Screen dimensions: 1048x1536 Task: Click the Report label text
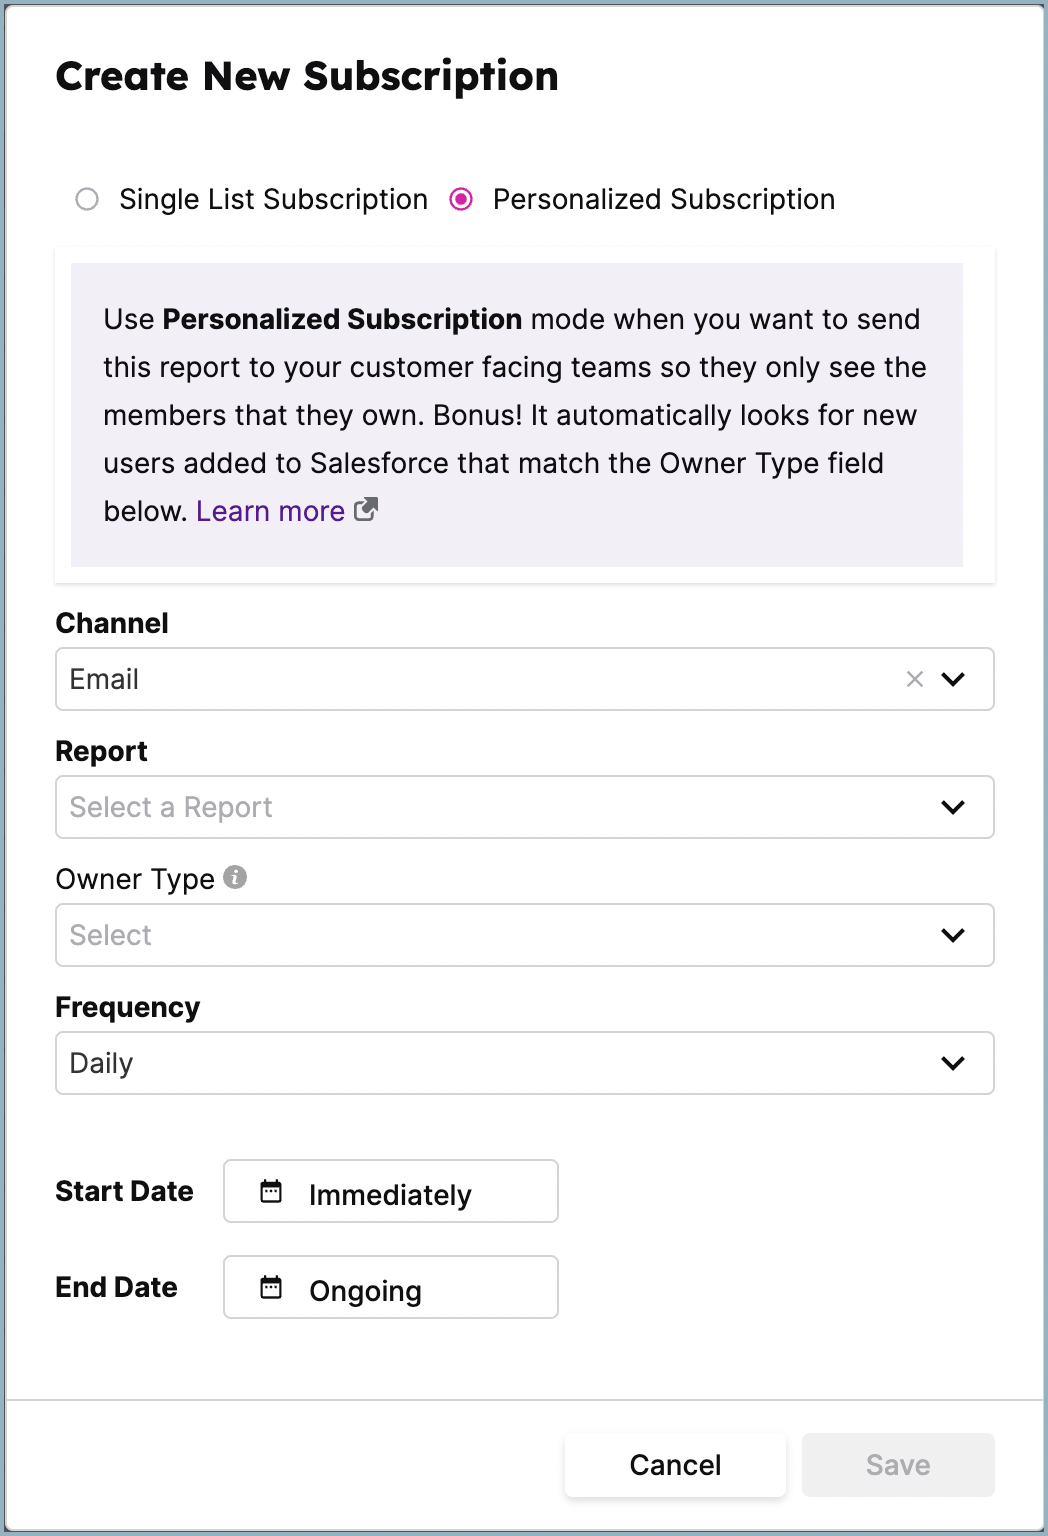[x=102, y=751]
